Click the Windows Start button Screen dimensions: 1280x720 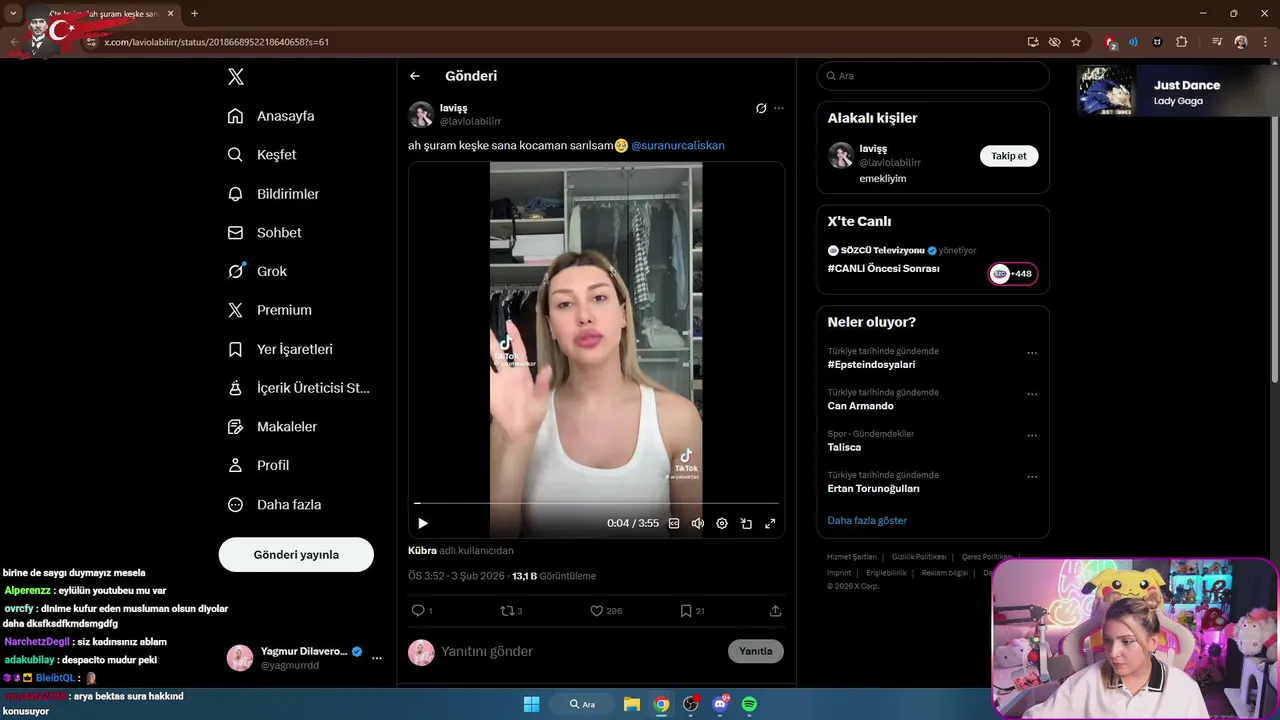pyautogui.click(x=532, y=704)
